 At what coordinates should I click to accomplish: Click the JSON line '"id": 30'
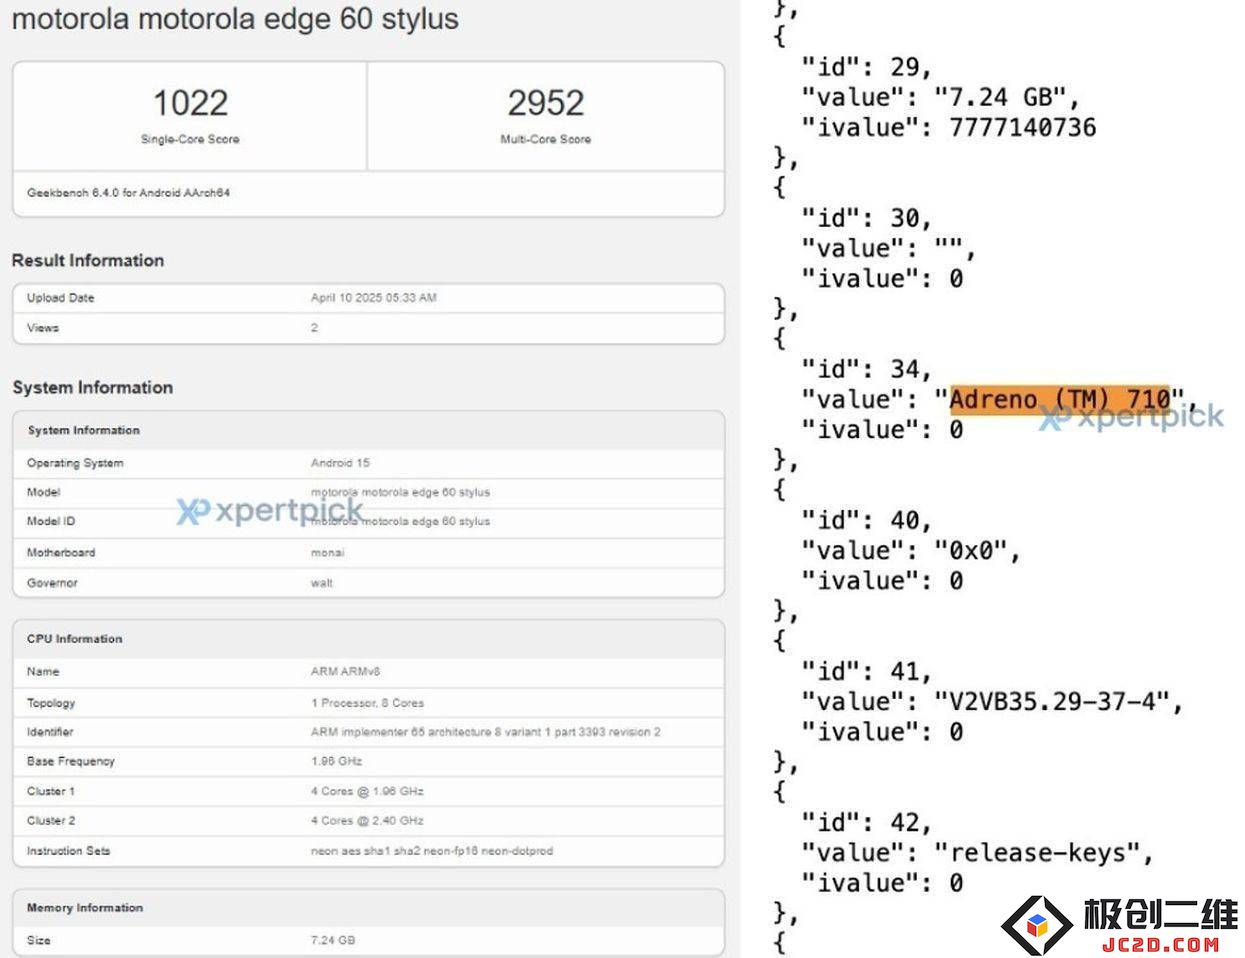(866, 218)
